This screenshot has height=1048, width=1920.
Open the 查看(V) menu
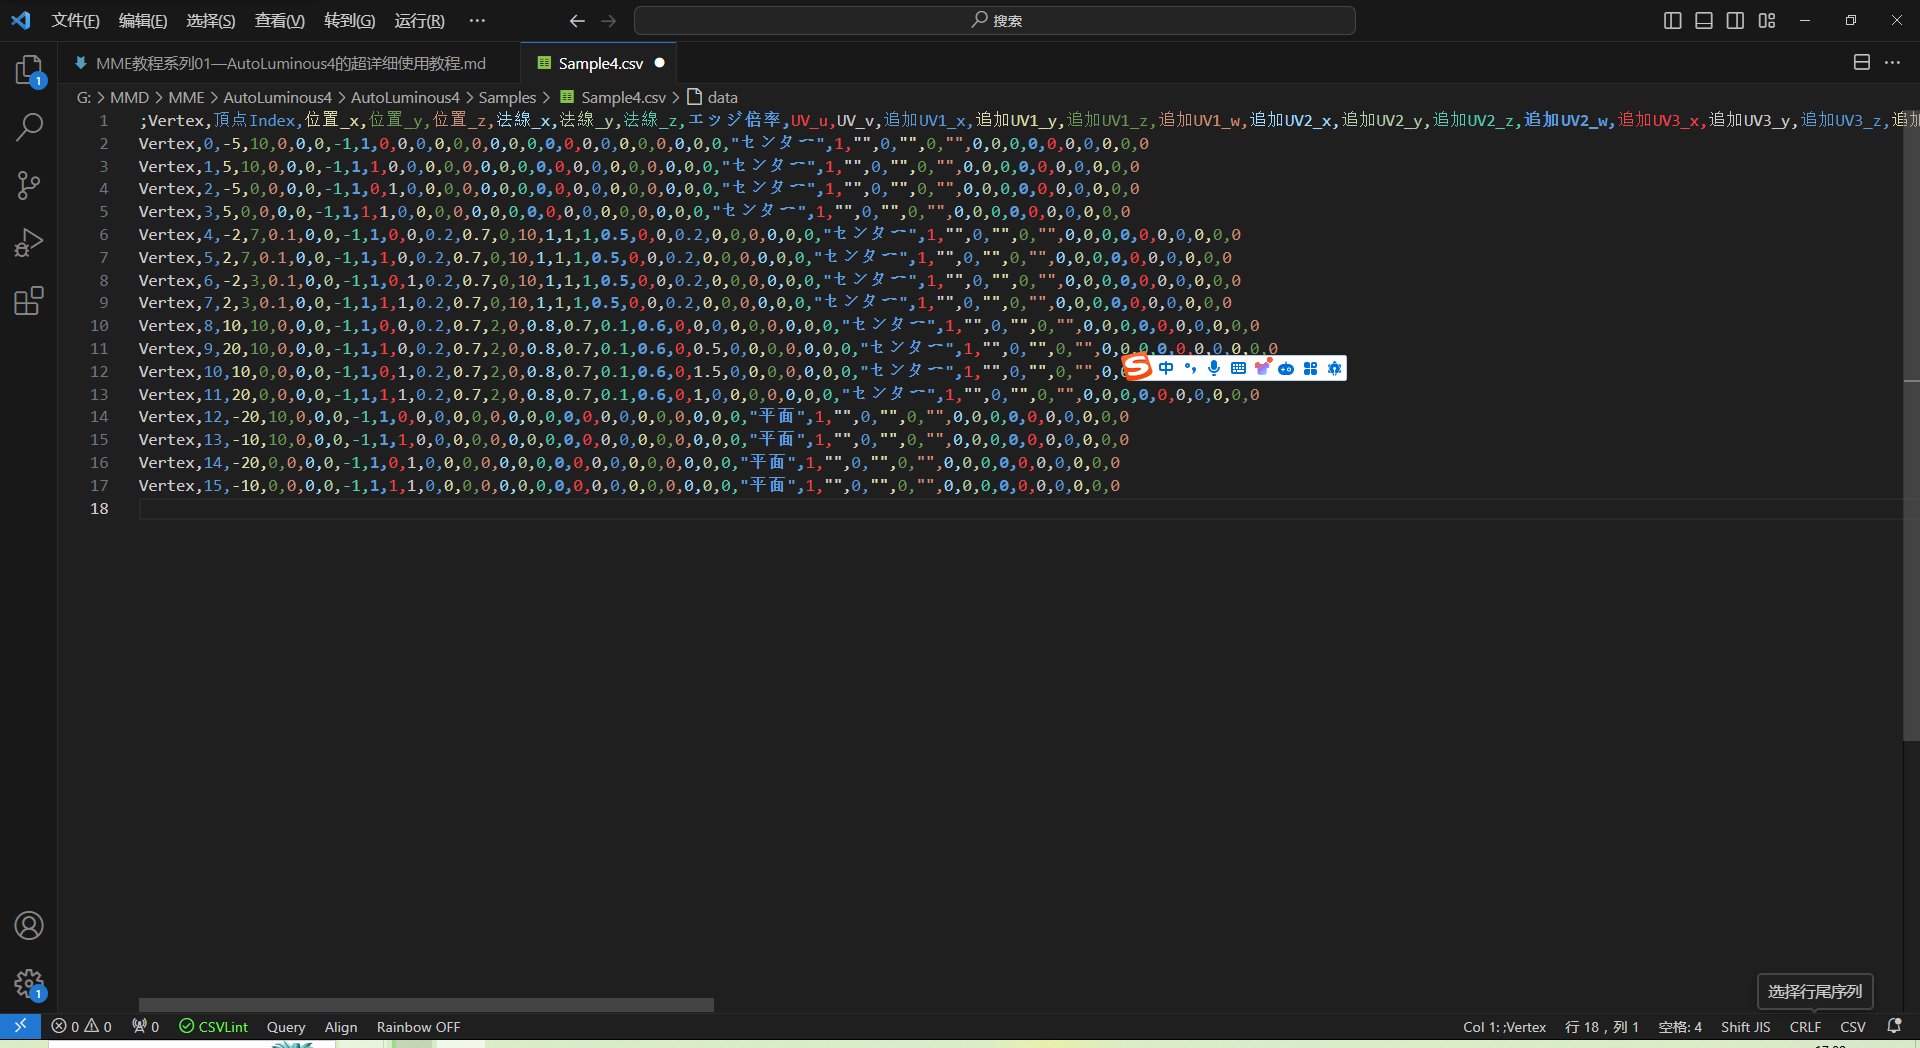(280, 20)
